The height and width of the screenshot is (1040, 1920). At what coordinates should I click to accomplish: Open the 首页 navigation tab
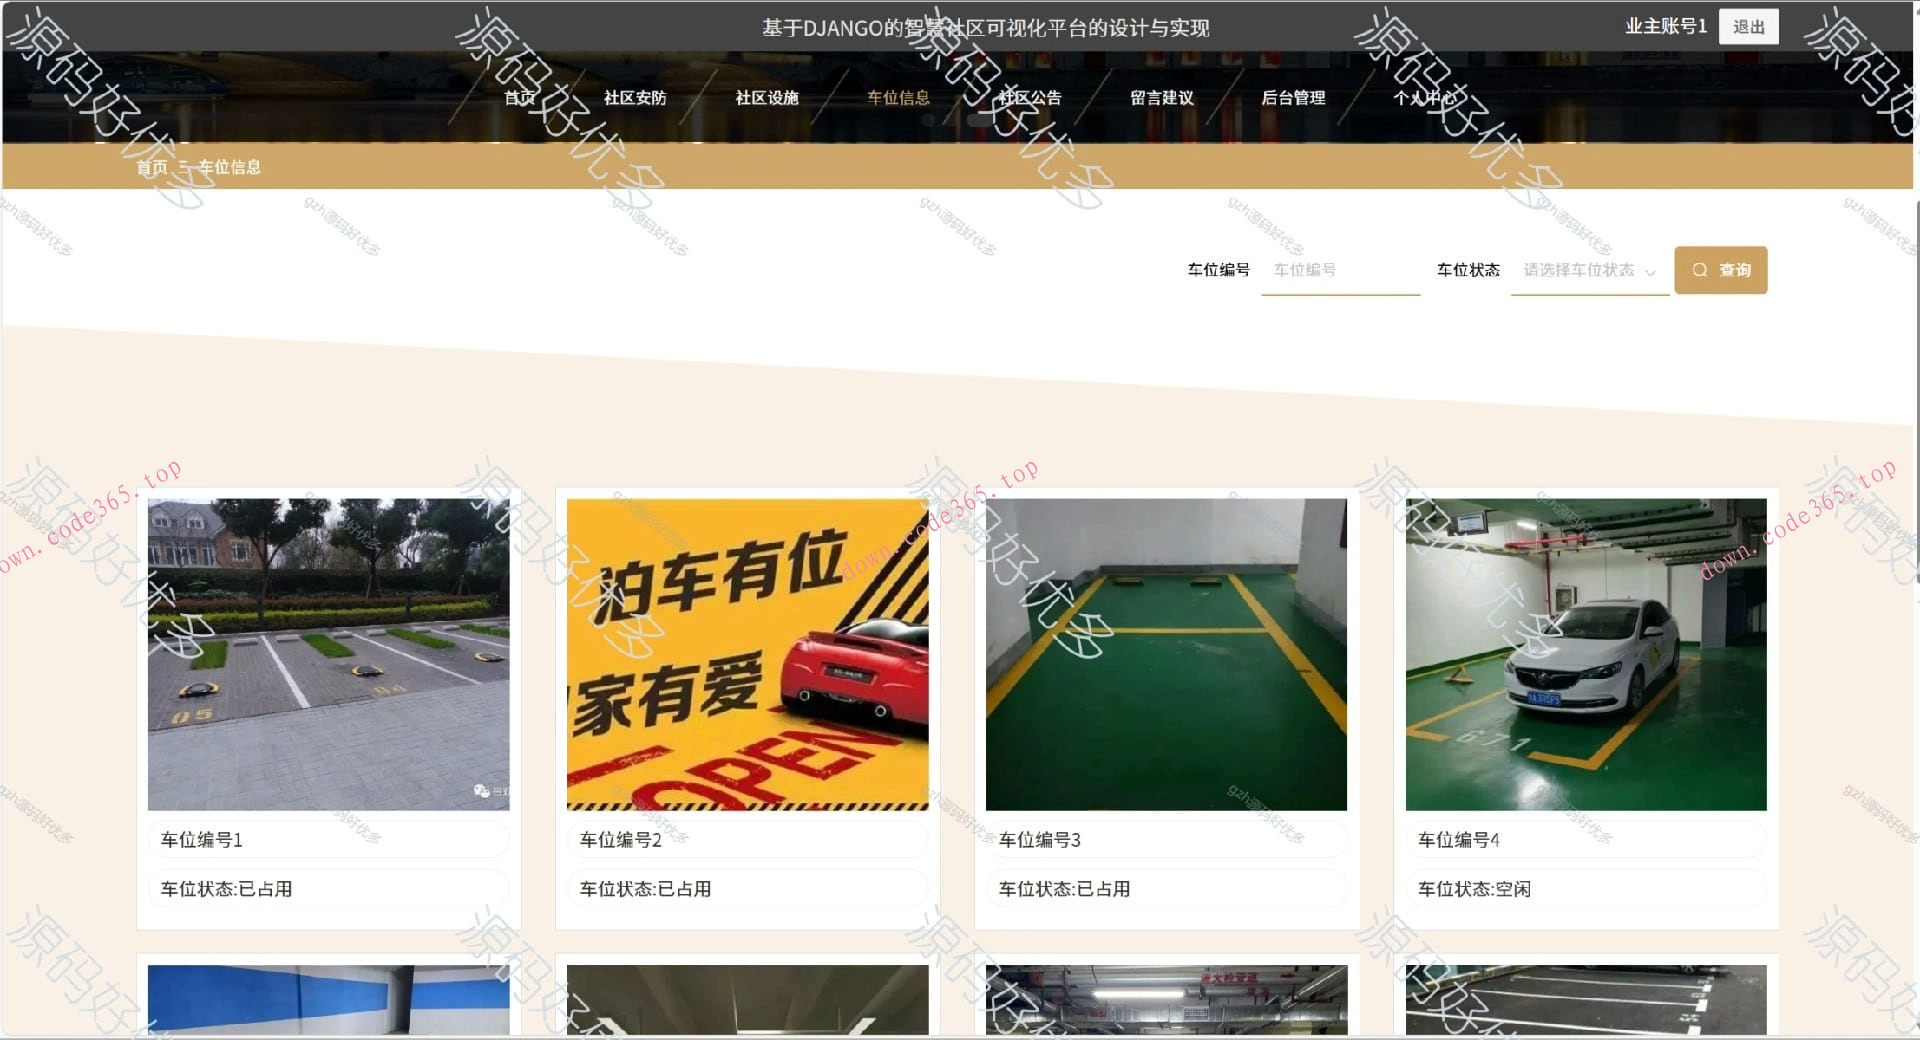519,98
